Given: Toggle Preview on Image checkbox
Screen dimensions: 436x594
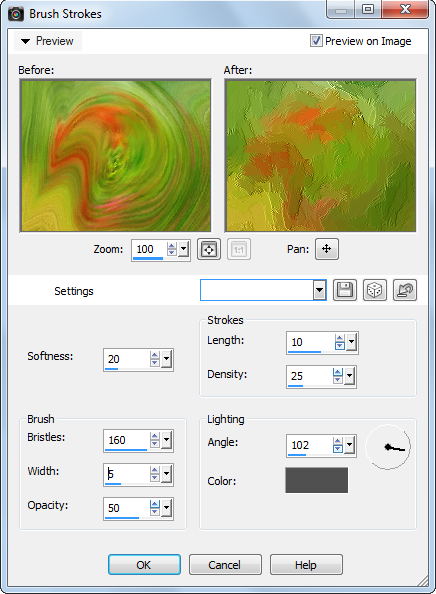Looking at the screenshot, I should coord(316,41).
